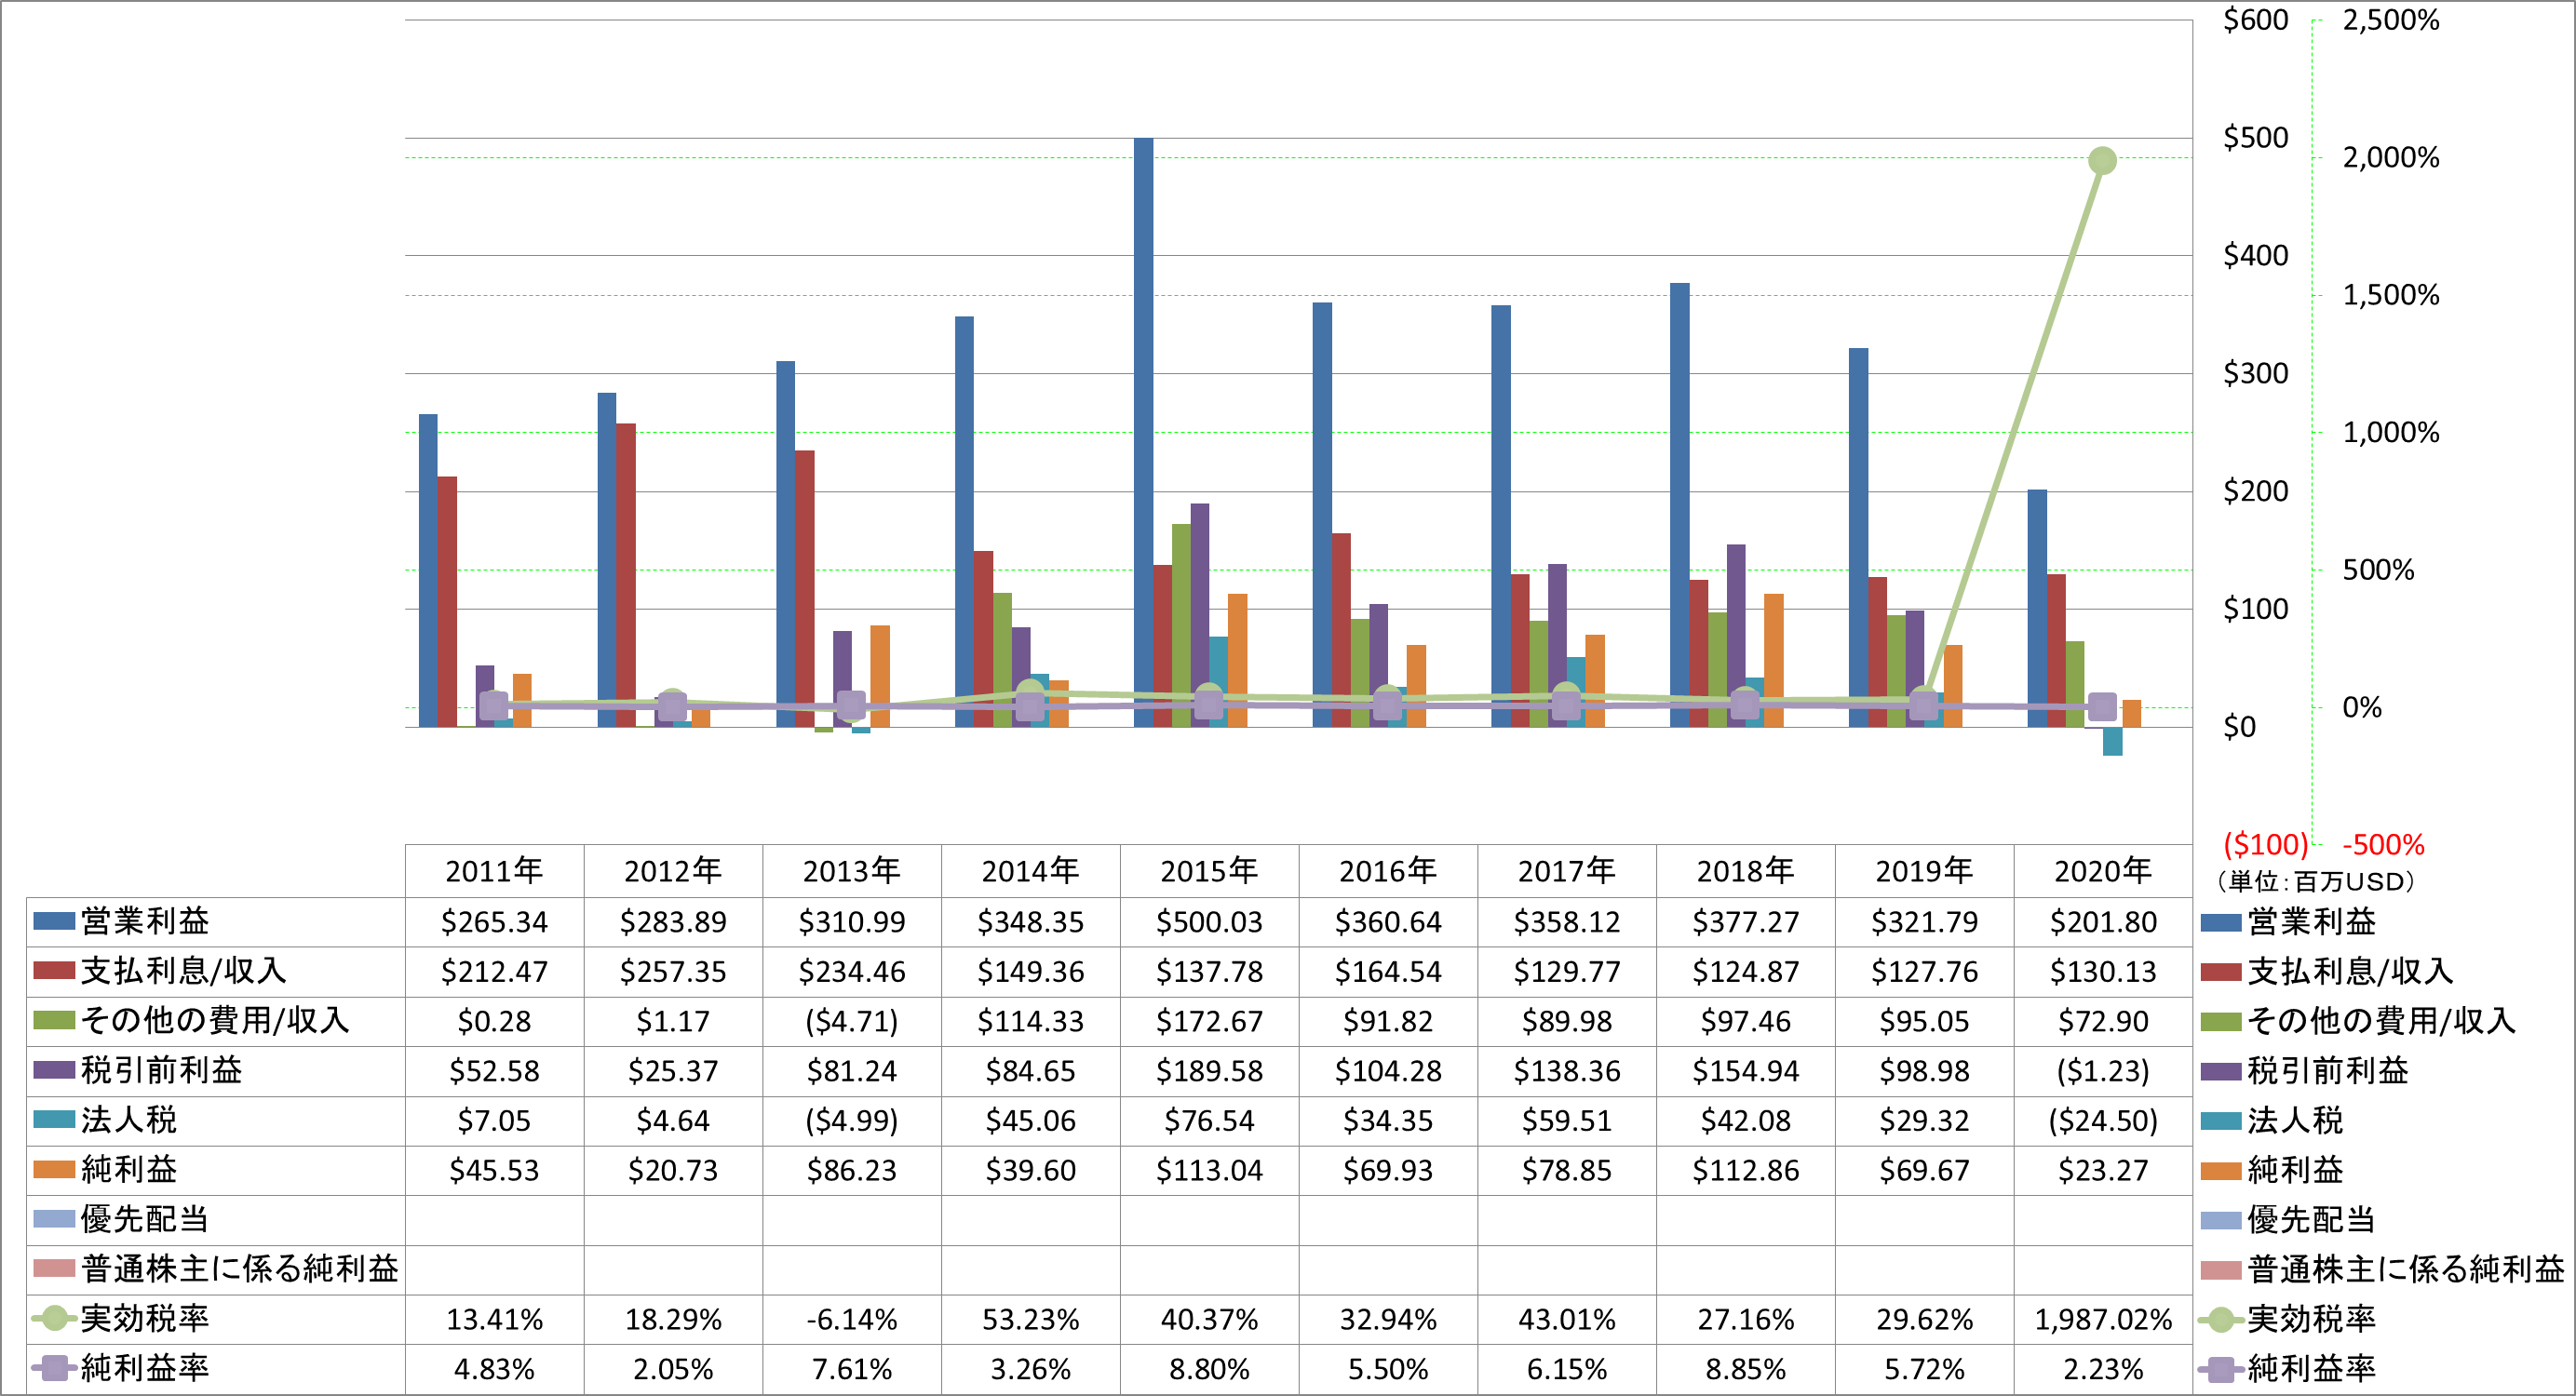2576x1396 pixels.
Task: Click the 2.05% net margin cell
Action: click(673, 1368)
